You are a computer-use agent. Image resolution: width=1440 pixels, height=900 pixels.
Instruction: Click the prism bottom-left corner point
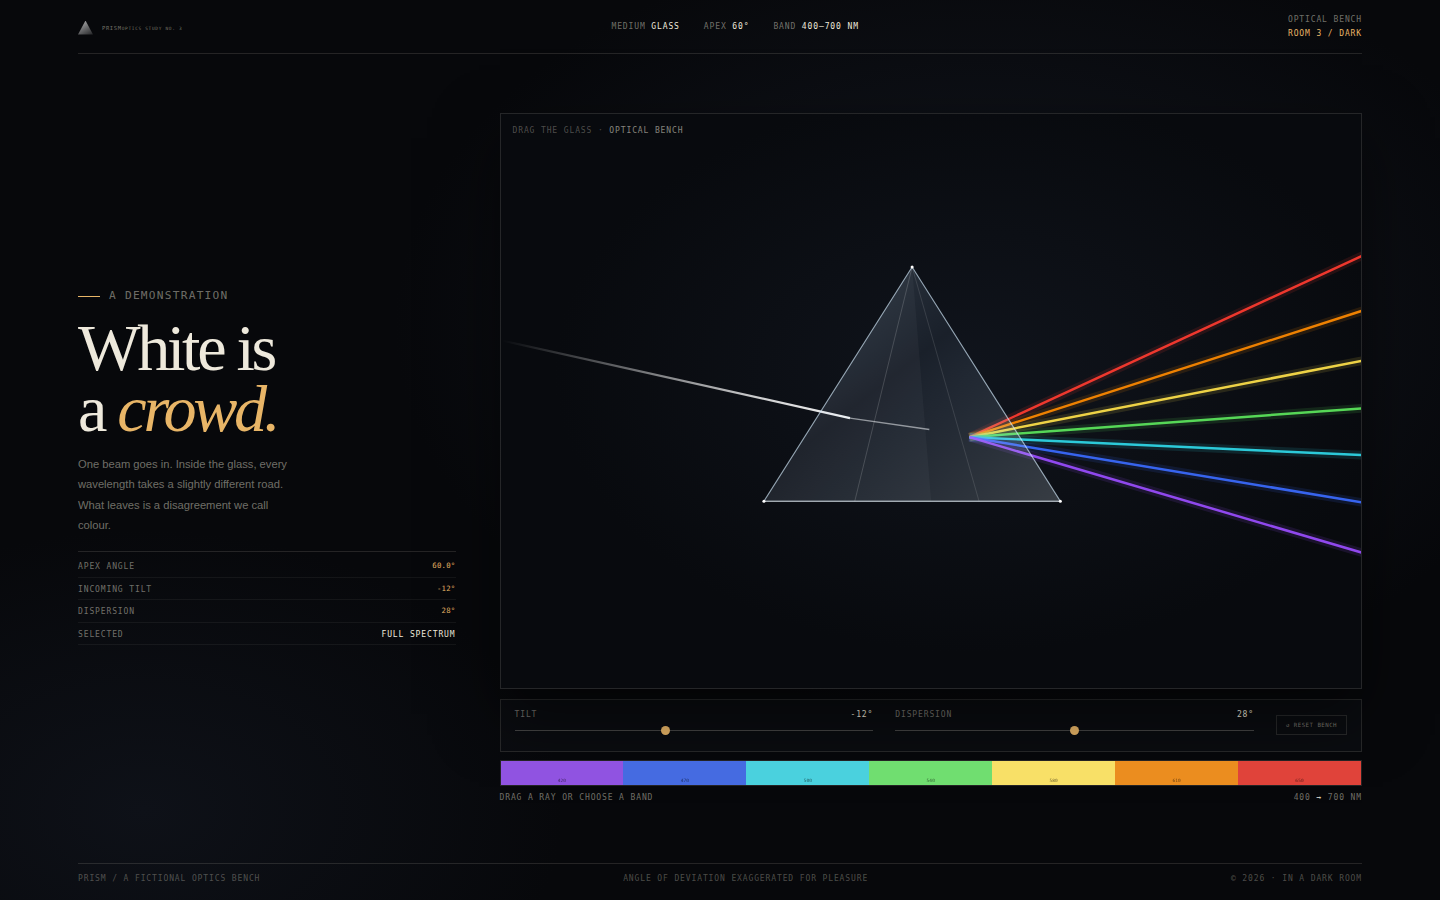764,501
